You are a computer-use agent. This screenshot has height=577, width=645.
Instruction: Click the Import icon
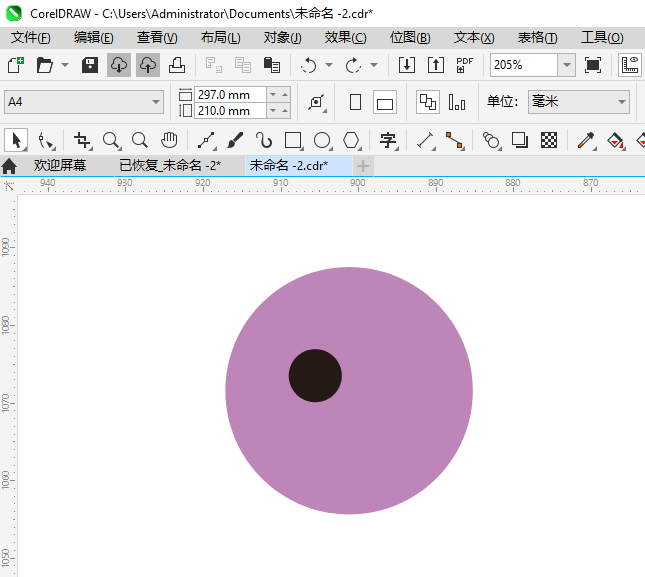[x=406, y=65]
